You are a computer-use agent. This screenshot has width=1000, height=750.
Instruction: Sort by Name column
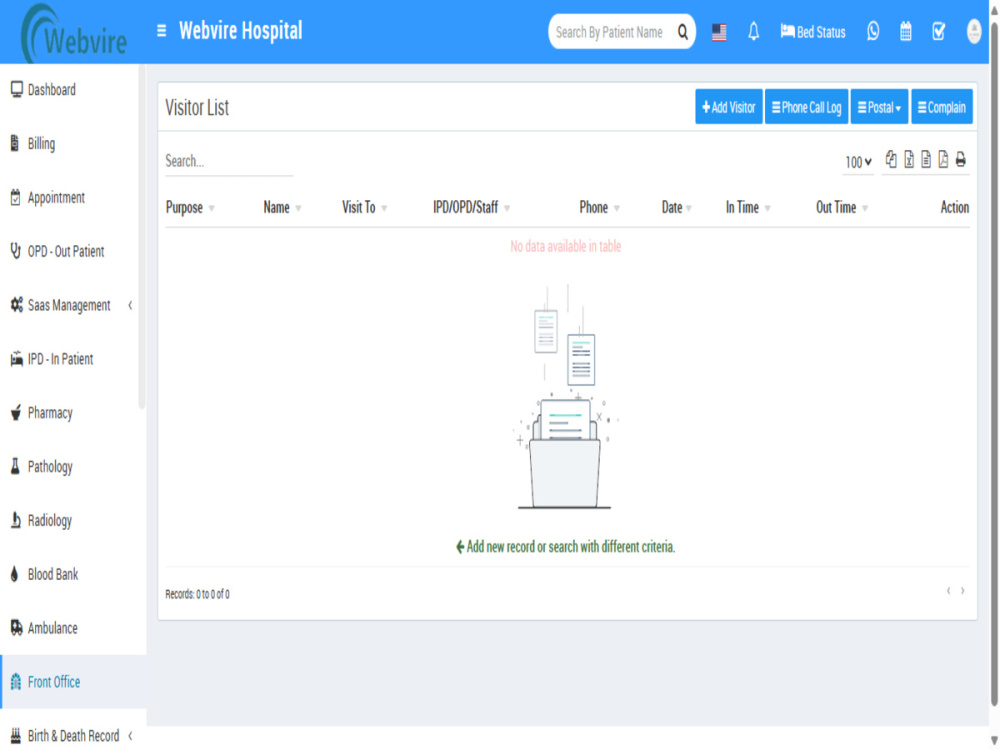pos(283,207)
